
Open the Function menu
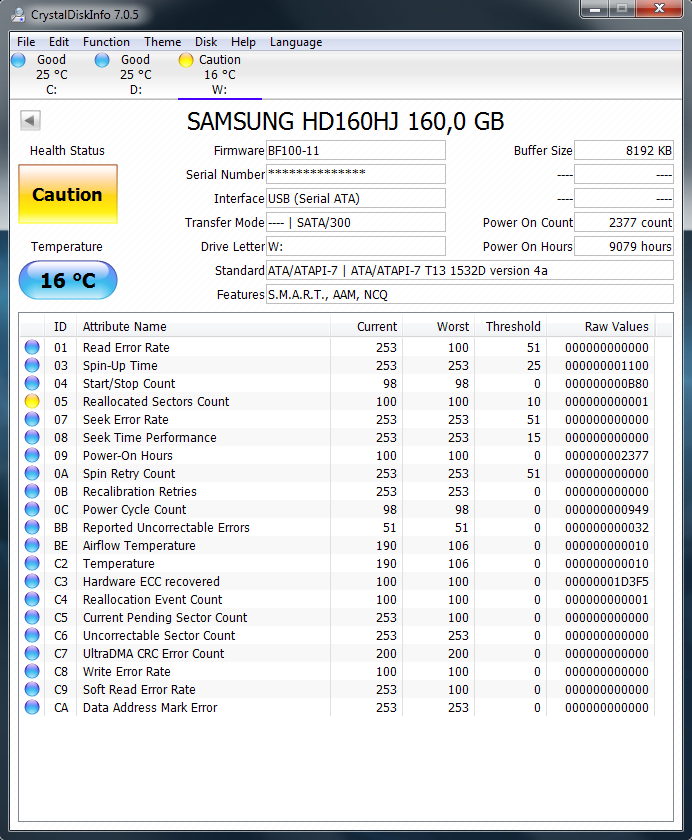tap(106, 42)
